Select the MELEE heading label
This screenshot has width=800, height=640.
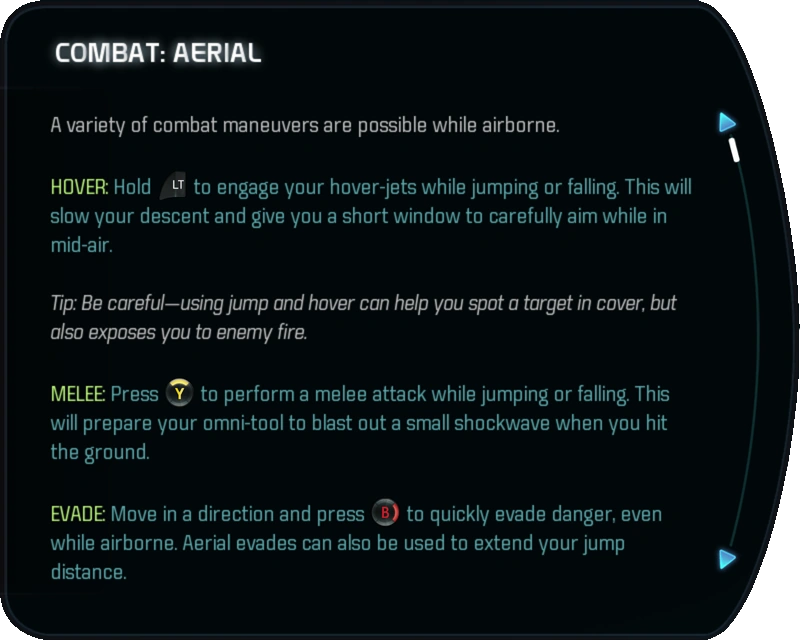coord(78,394)
